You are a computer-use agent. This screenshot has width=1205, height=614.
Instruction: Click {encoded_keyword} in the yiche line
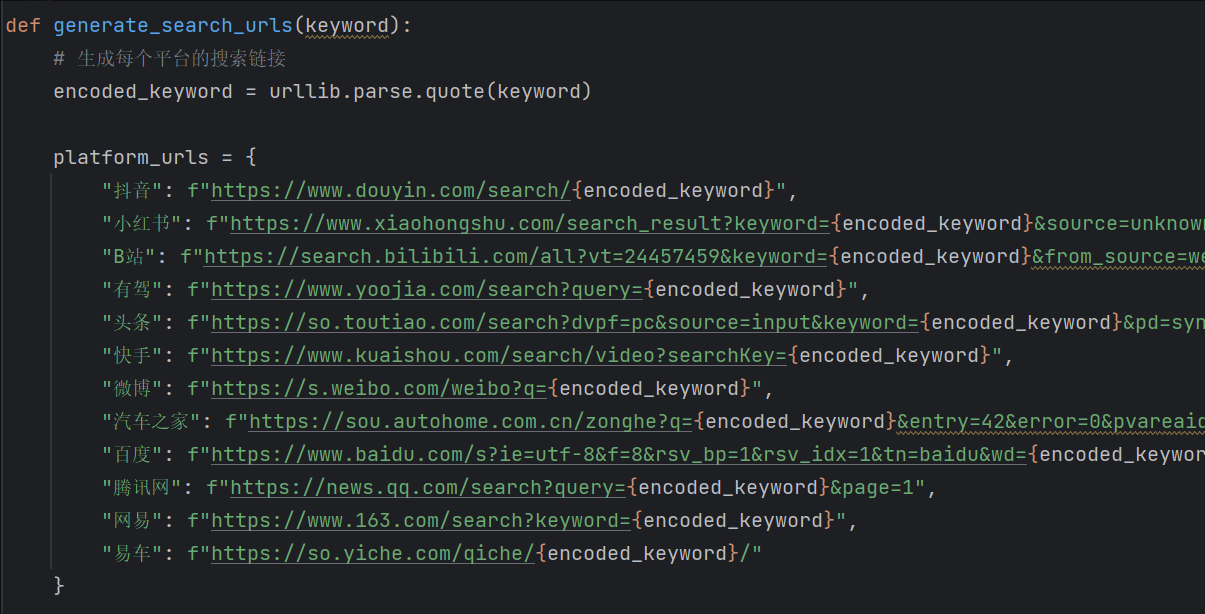point(637,554)
